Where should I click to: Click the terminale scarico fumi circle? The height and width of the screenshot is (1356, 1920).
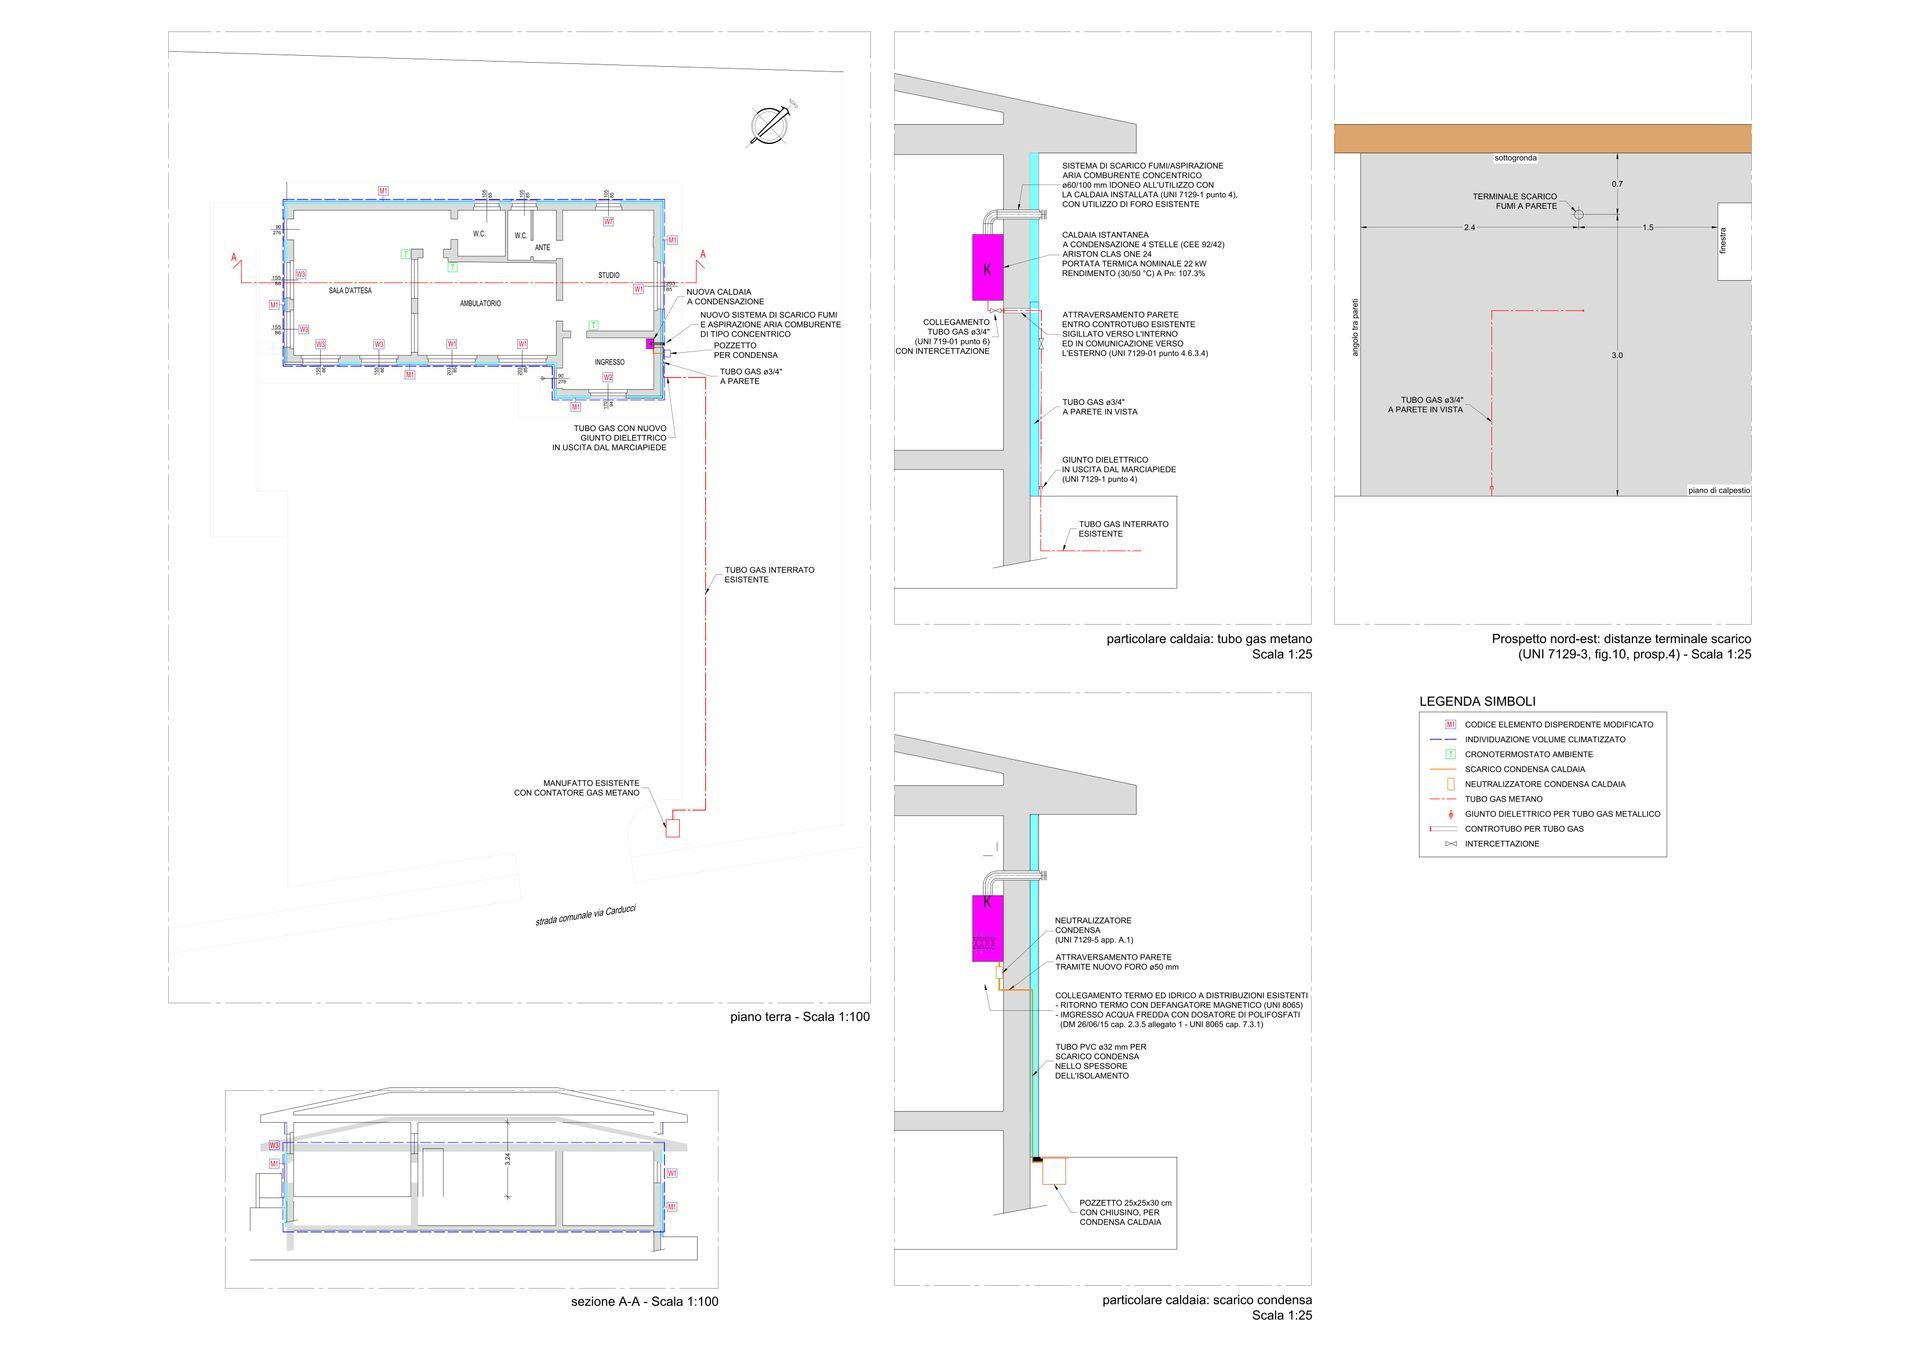1578,214
